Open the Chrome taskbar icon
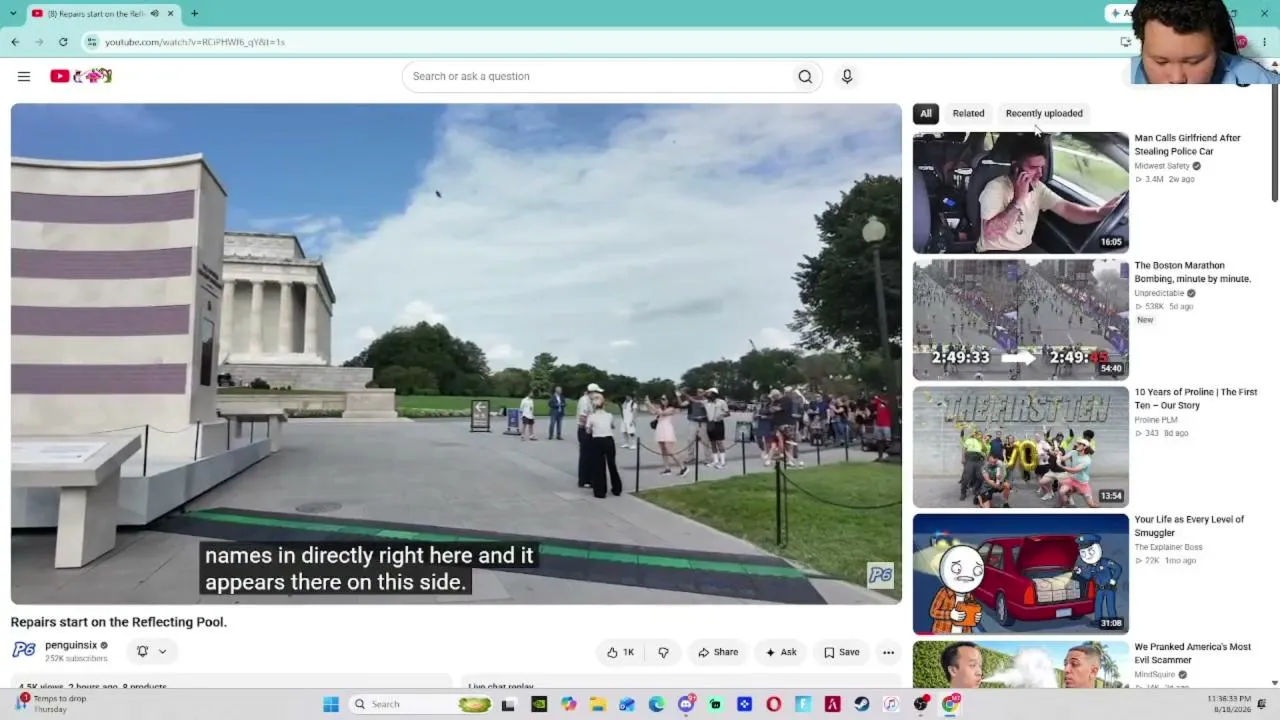The height and width of the screenshot is (720, 1280). pyautogui.click(x=950, y=704)
